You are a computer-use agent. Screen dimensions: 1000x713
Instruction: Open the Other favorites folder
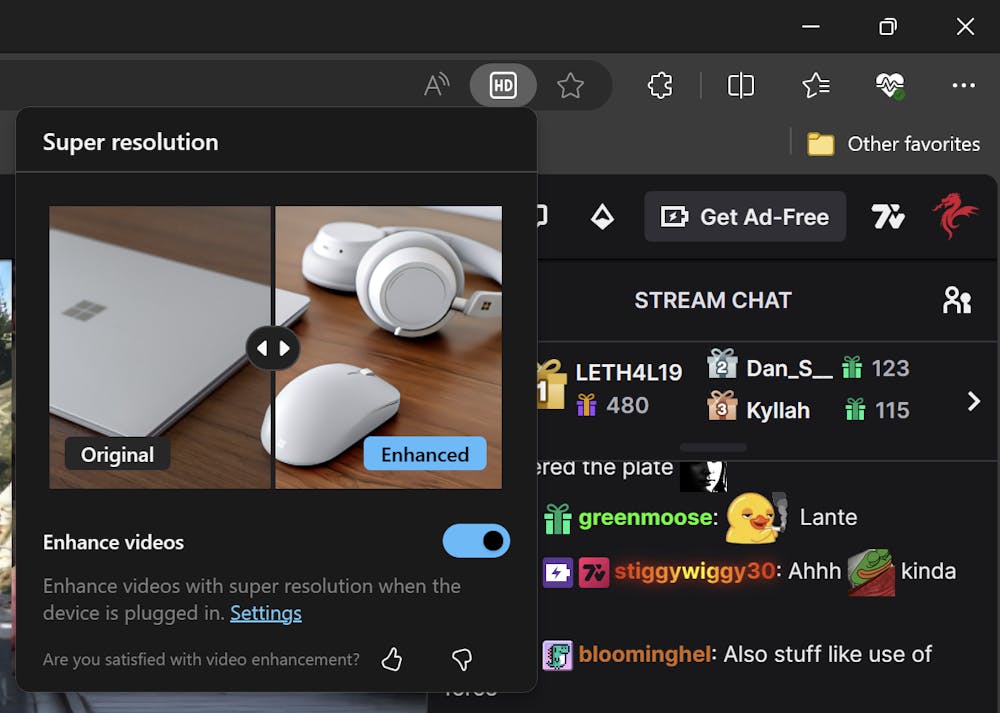tap(893, 144)
